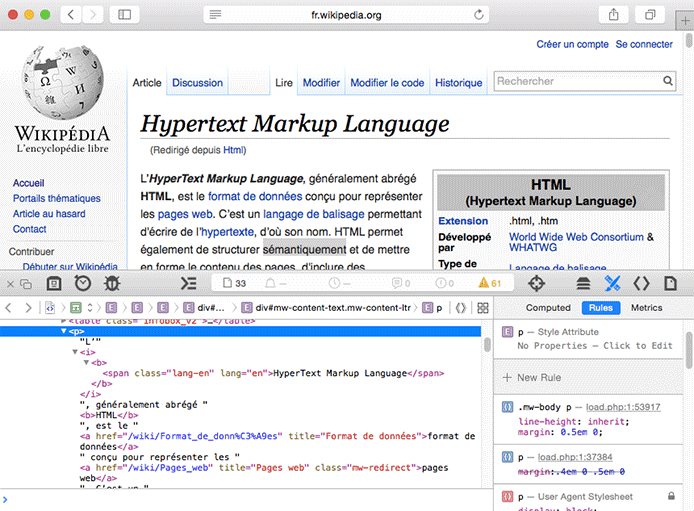
Task: Click 'No Properties — Click to Edit' text
Action: (x=595, y=346)
